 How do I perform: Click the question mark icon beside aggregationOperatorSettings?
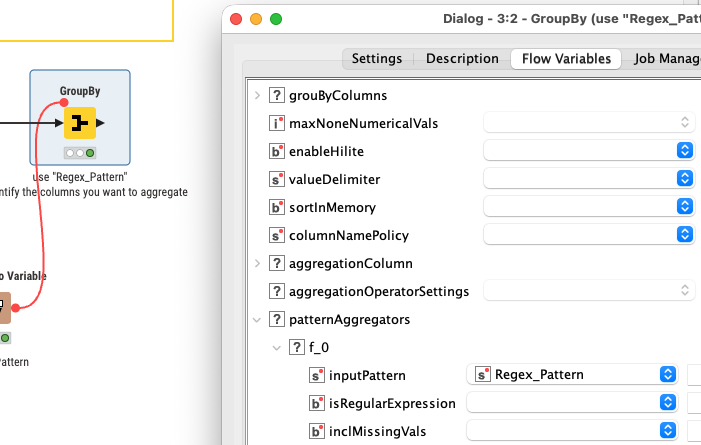(277, 291)
